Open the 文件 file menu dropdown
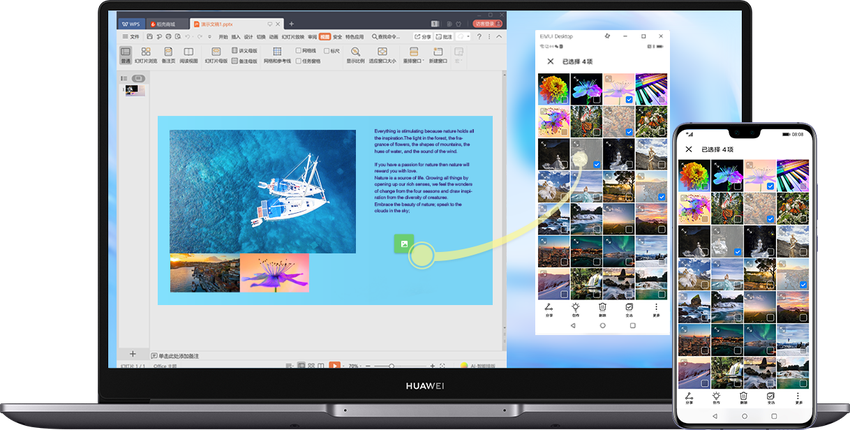This screenshot has height=430, width=850. click(x=131, y=36)
